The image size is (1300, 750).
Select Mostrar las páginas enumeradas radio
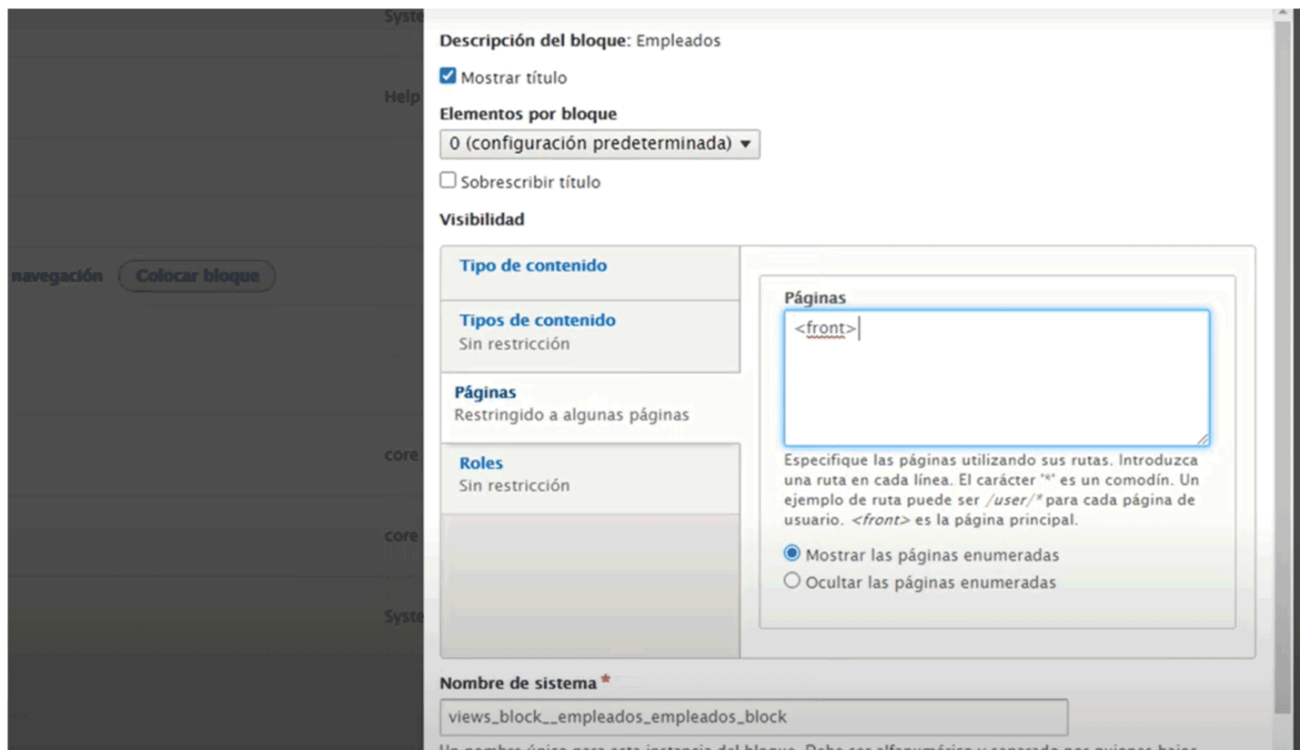tap(792, 553)
